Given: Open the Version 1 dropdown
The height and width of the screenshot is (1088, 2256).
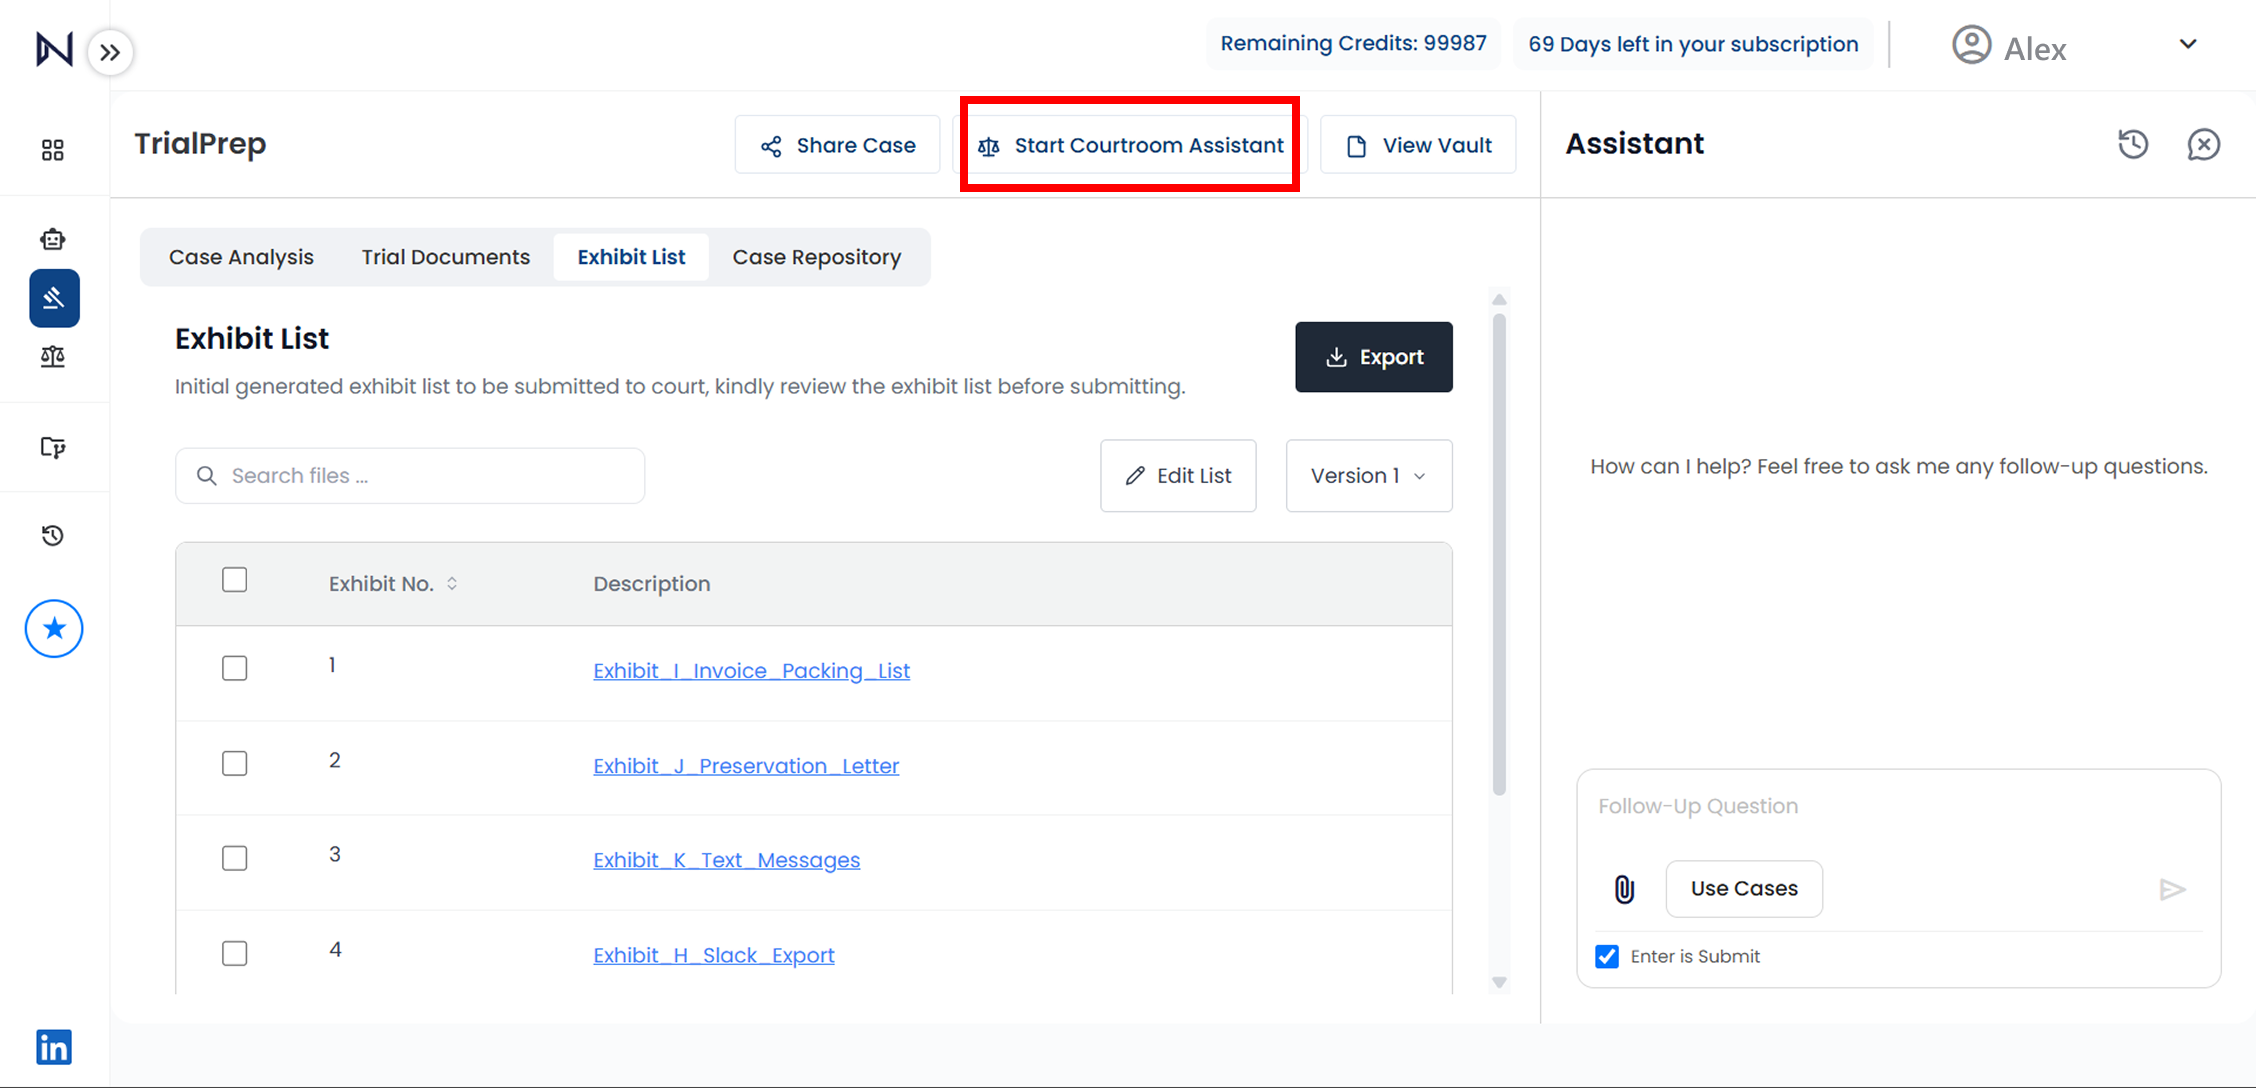Looking at the screenshot, I should pos(1368,476).
